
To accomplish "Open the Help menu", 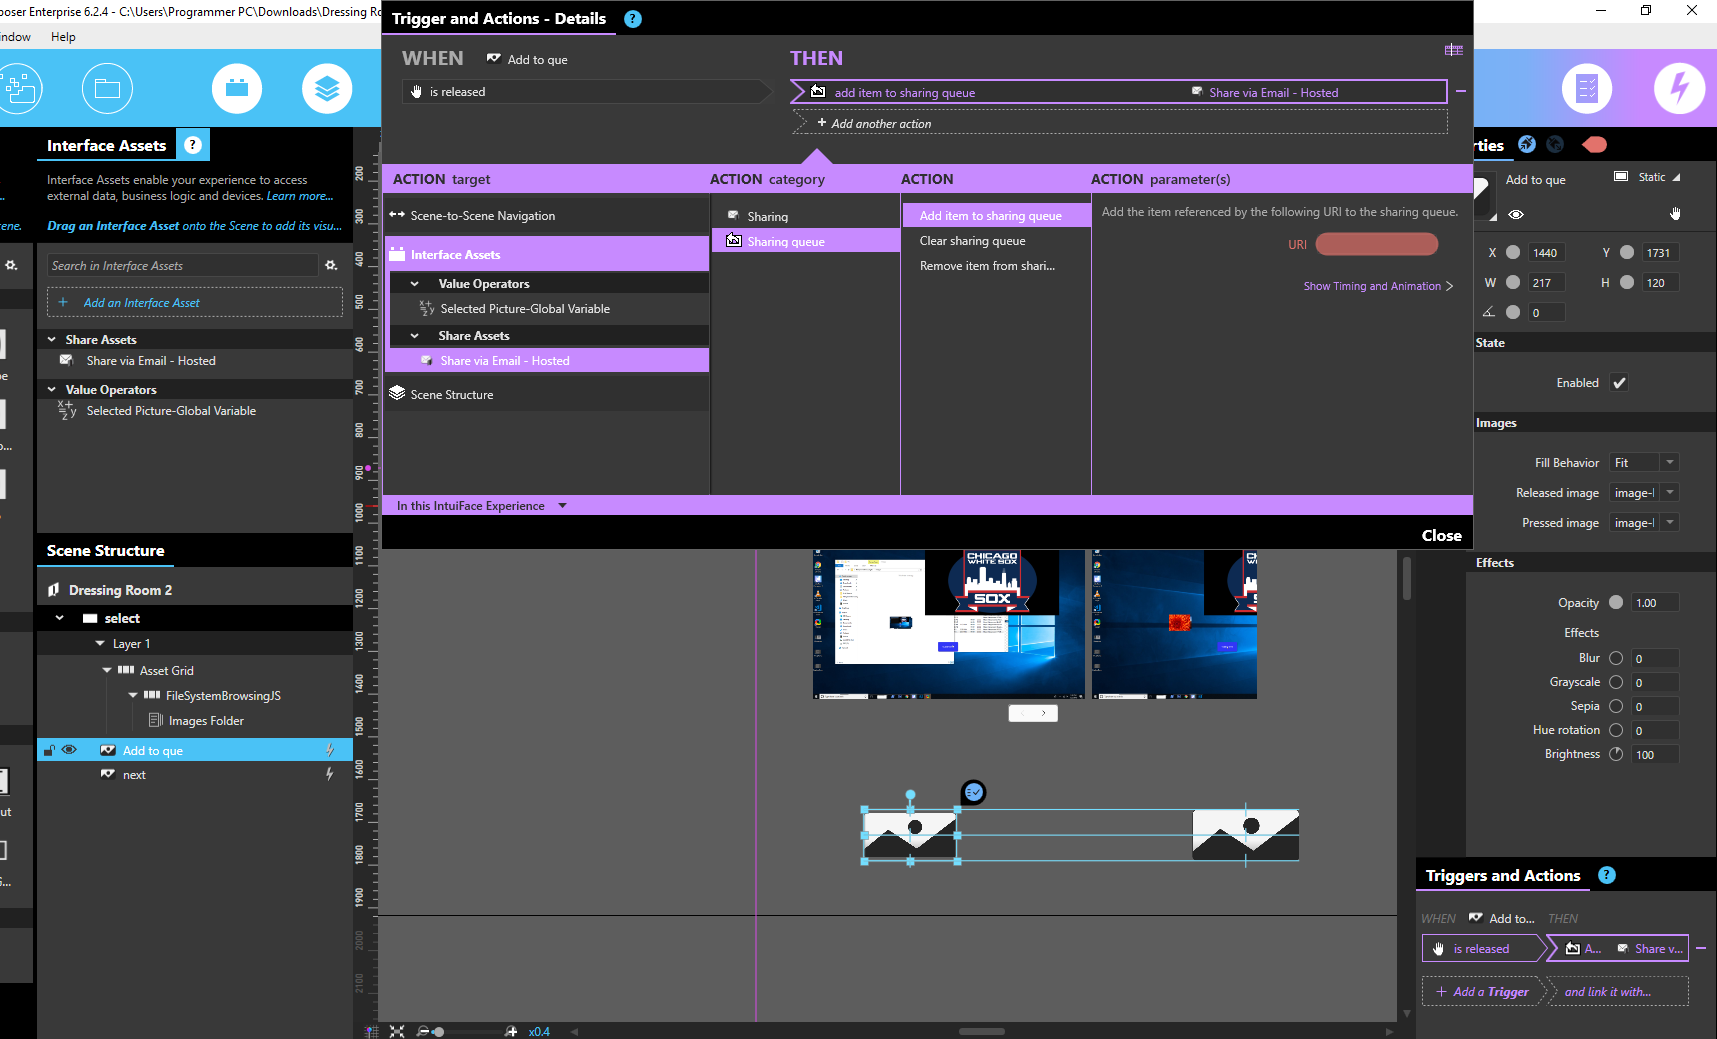I will [63, 37].
